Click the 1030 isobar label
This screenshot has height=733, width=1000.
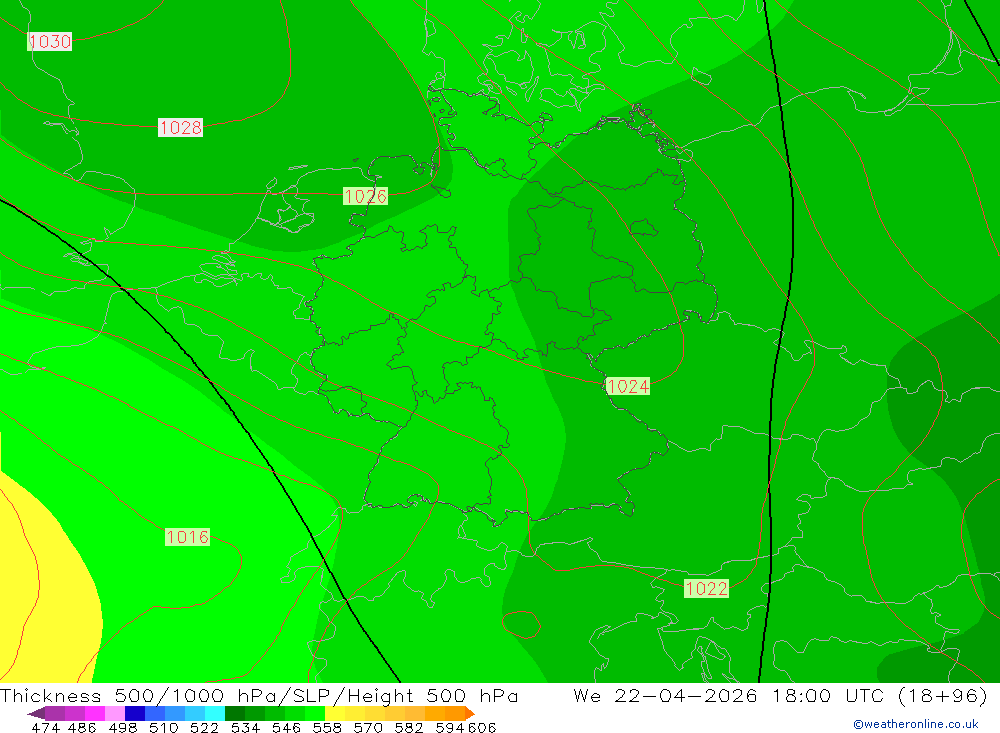pos(50,41)
